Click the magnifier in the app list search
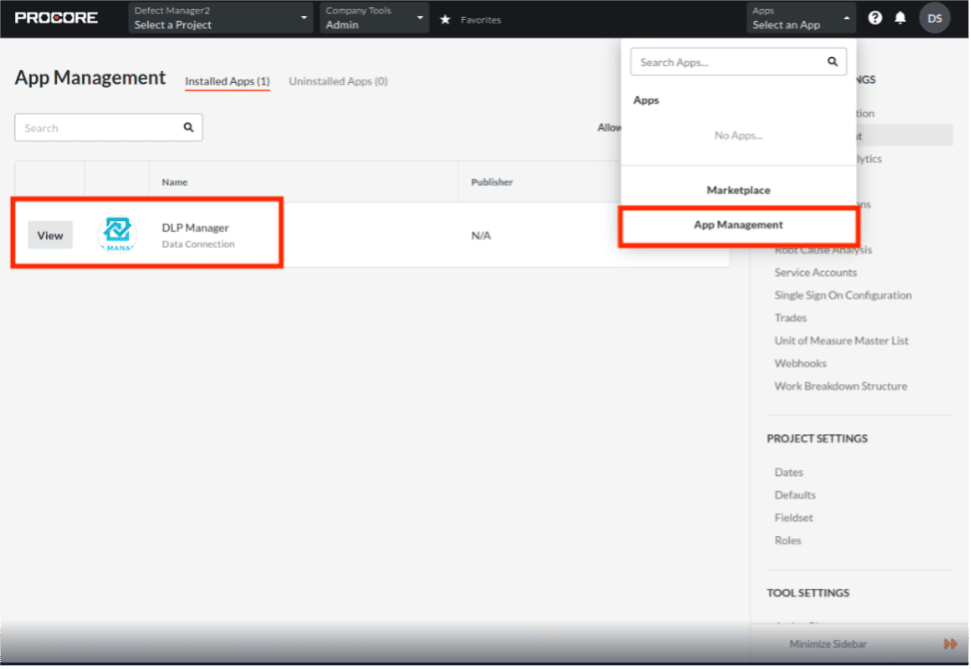 coord(188,127)
